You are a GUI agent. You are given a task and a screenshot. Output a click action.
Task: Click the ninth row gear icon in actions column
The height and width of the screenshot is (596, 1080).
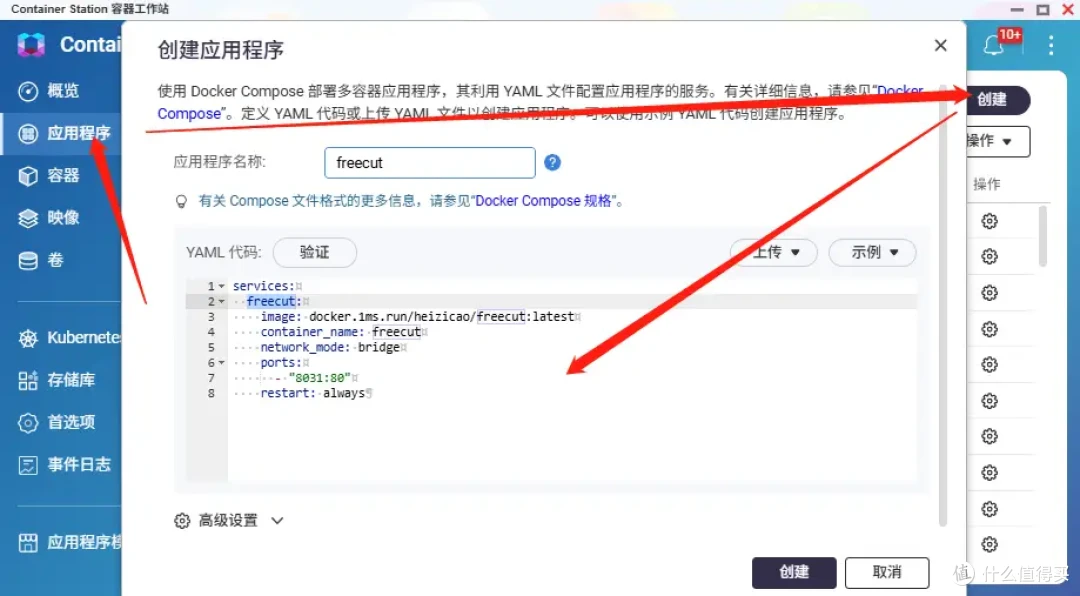pyautogui.click(x=990, y=509)
